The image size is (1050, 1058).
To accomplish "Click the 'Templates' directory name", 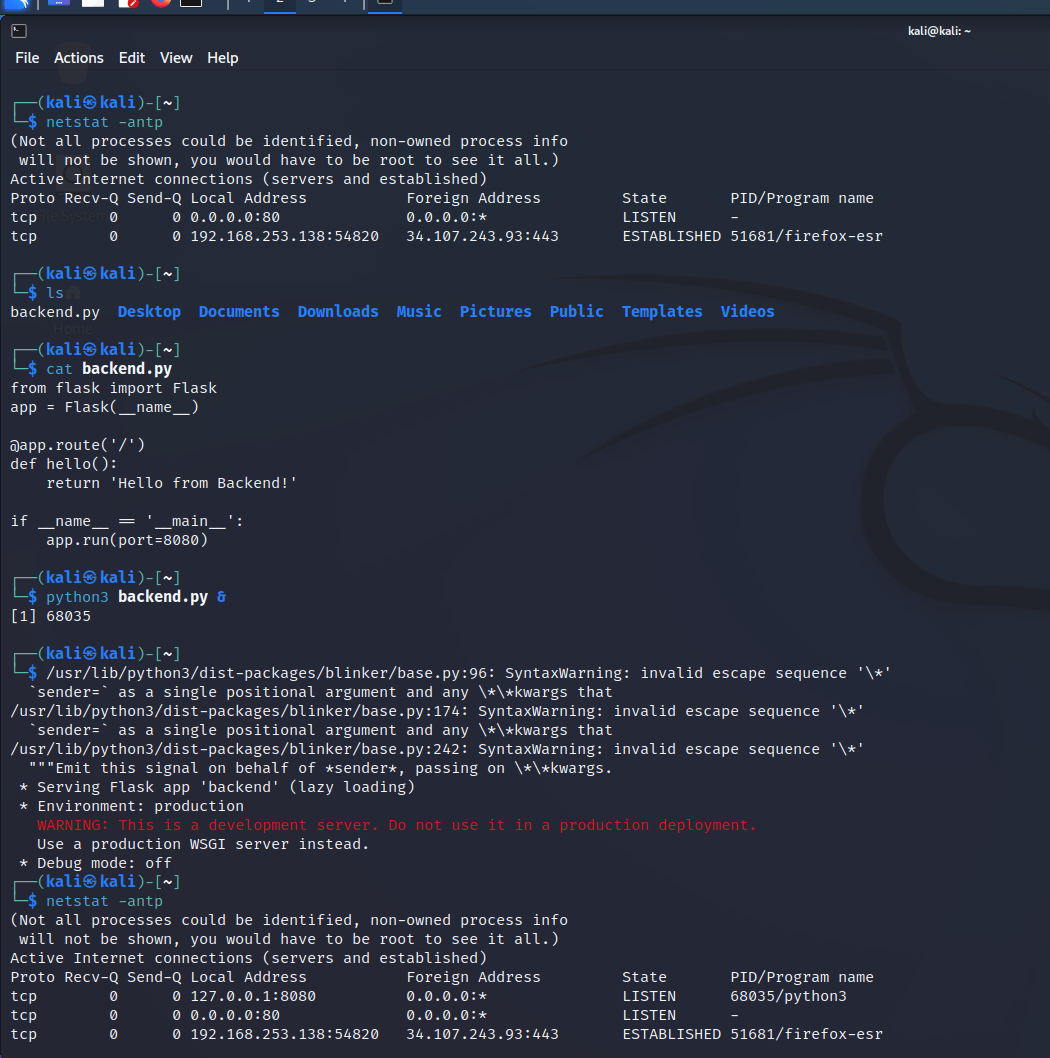I will coord(662,312).
